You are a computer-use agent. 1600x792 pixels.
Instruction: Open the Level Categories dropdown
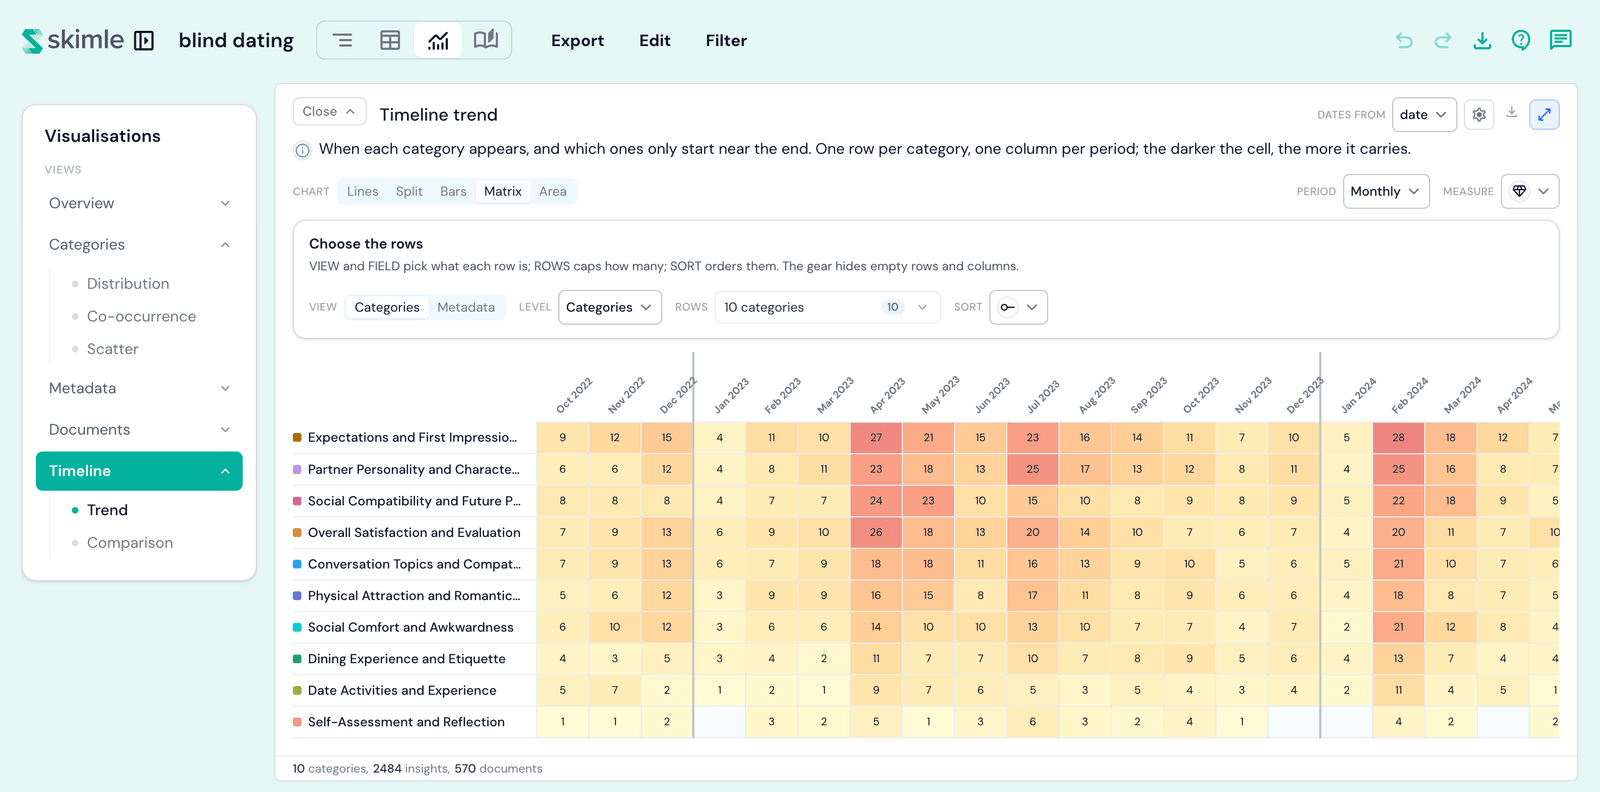(610, 307)
